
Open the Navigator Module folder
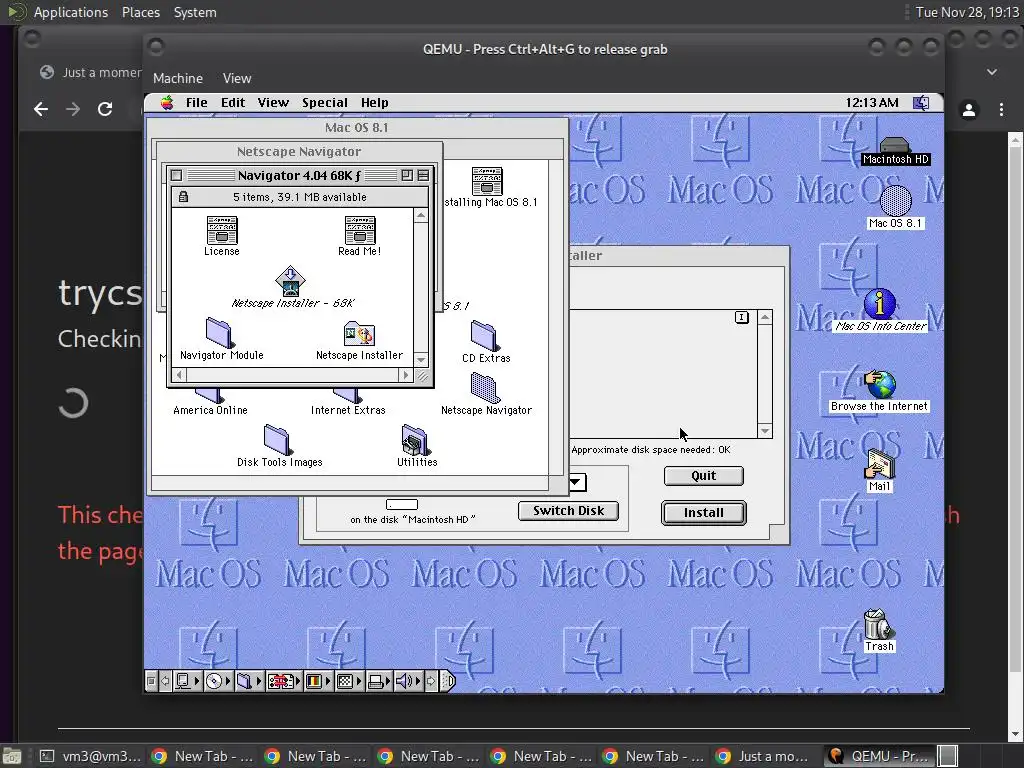pyautogui.click(x=219, y=332)
